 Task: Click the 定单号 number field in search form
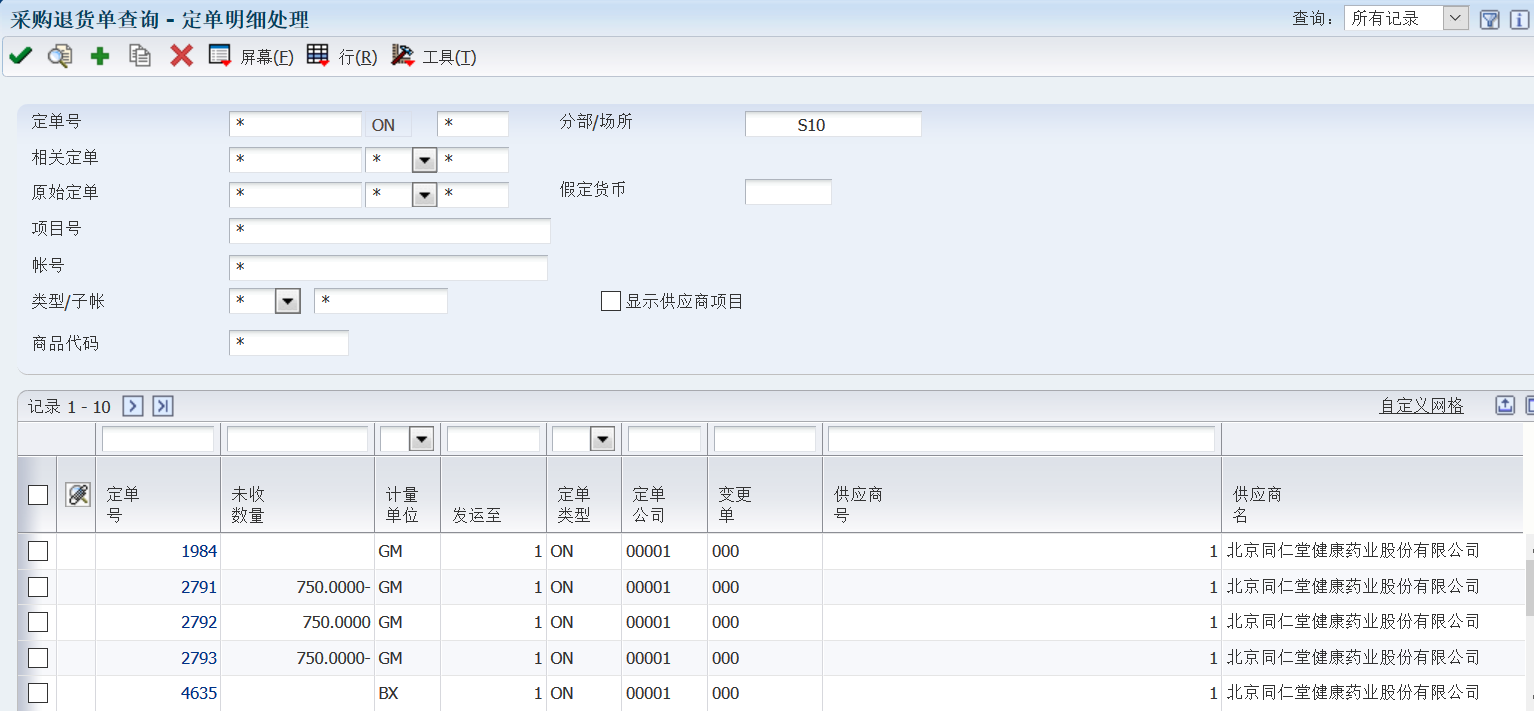click(x=295, y=124)
